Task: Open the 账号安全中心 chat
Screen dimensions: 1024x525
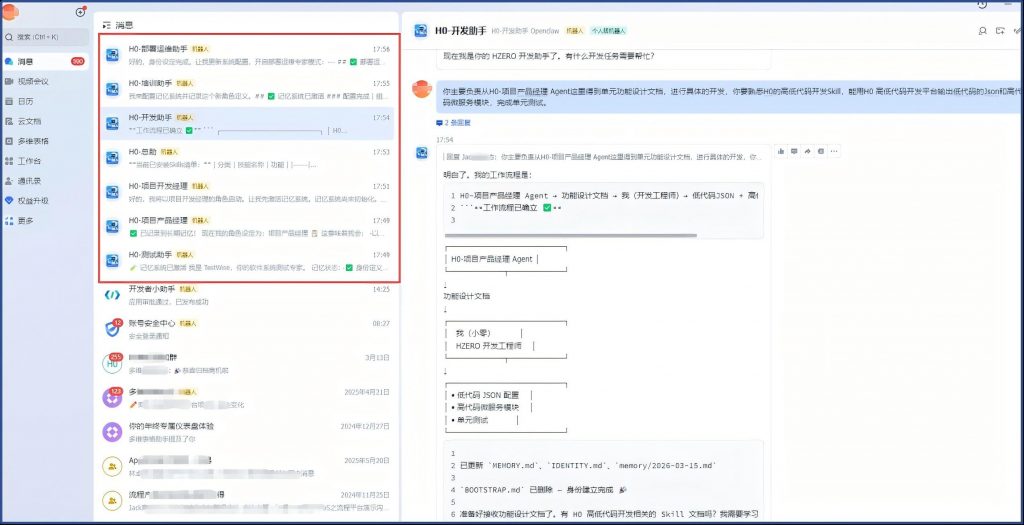Action: pyautogui.click(x=248, y=329)
